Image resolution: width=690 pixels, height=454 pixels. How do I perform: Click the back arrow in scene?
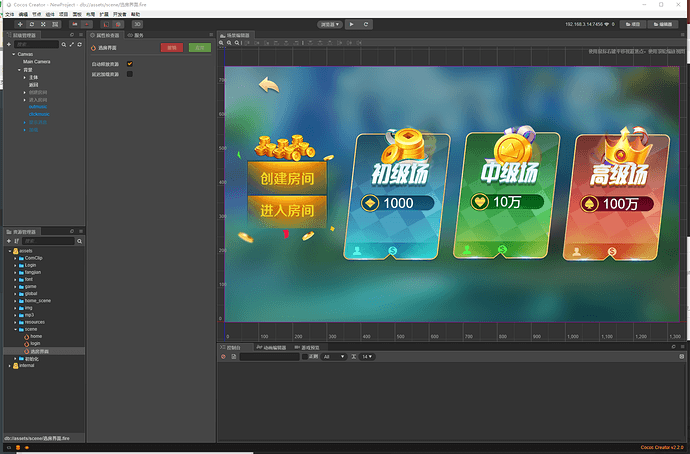[269, 84]
